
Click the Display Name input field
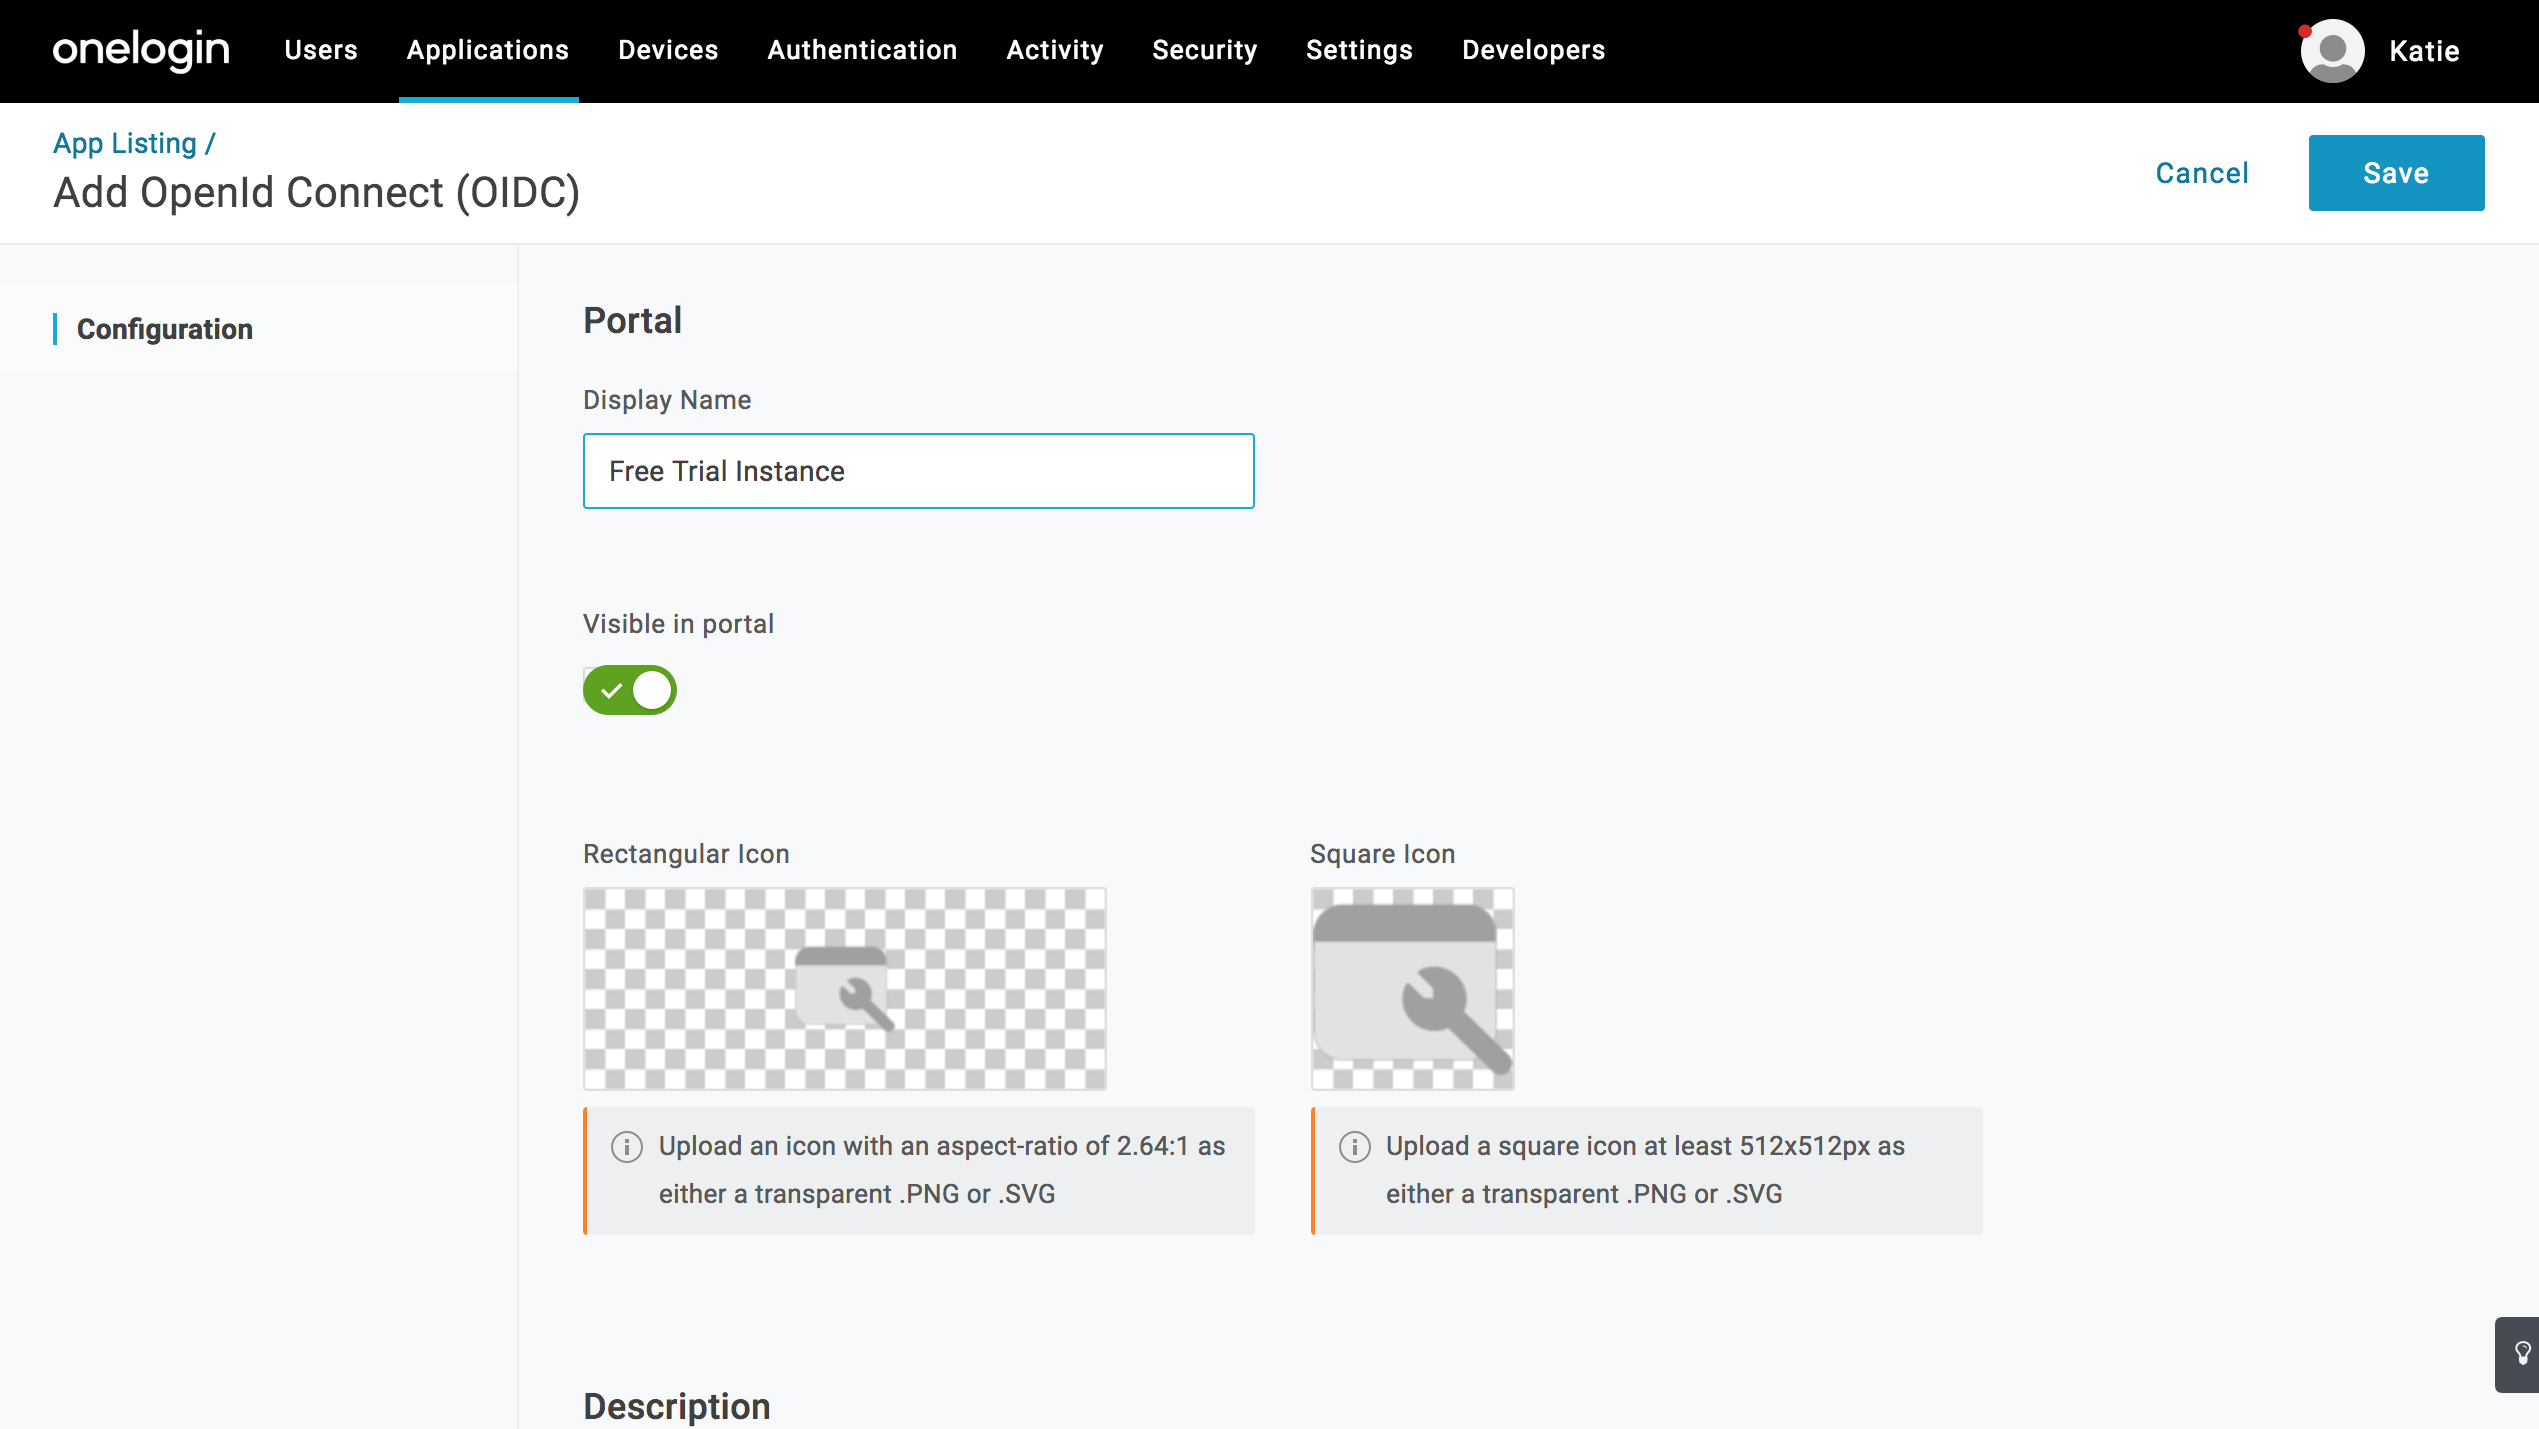pos(918,471)
